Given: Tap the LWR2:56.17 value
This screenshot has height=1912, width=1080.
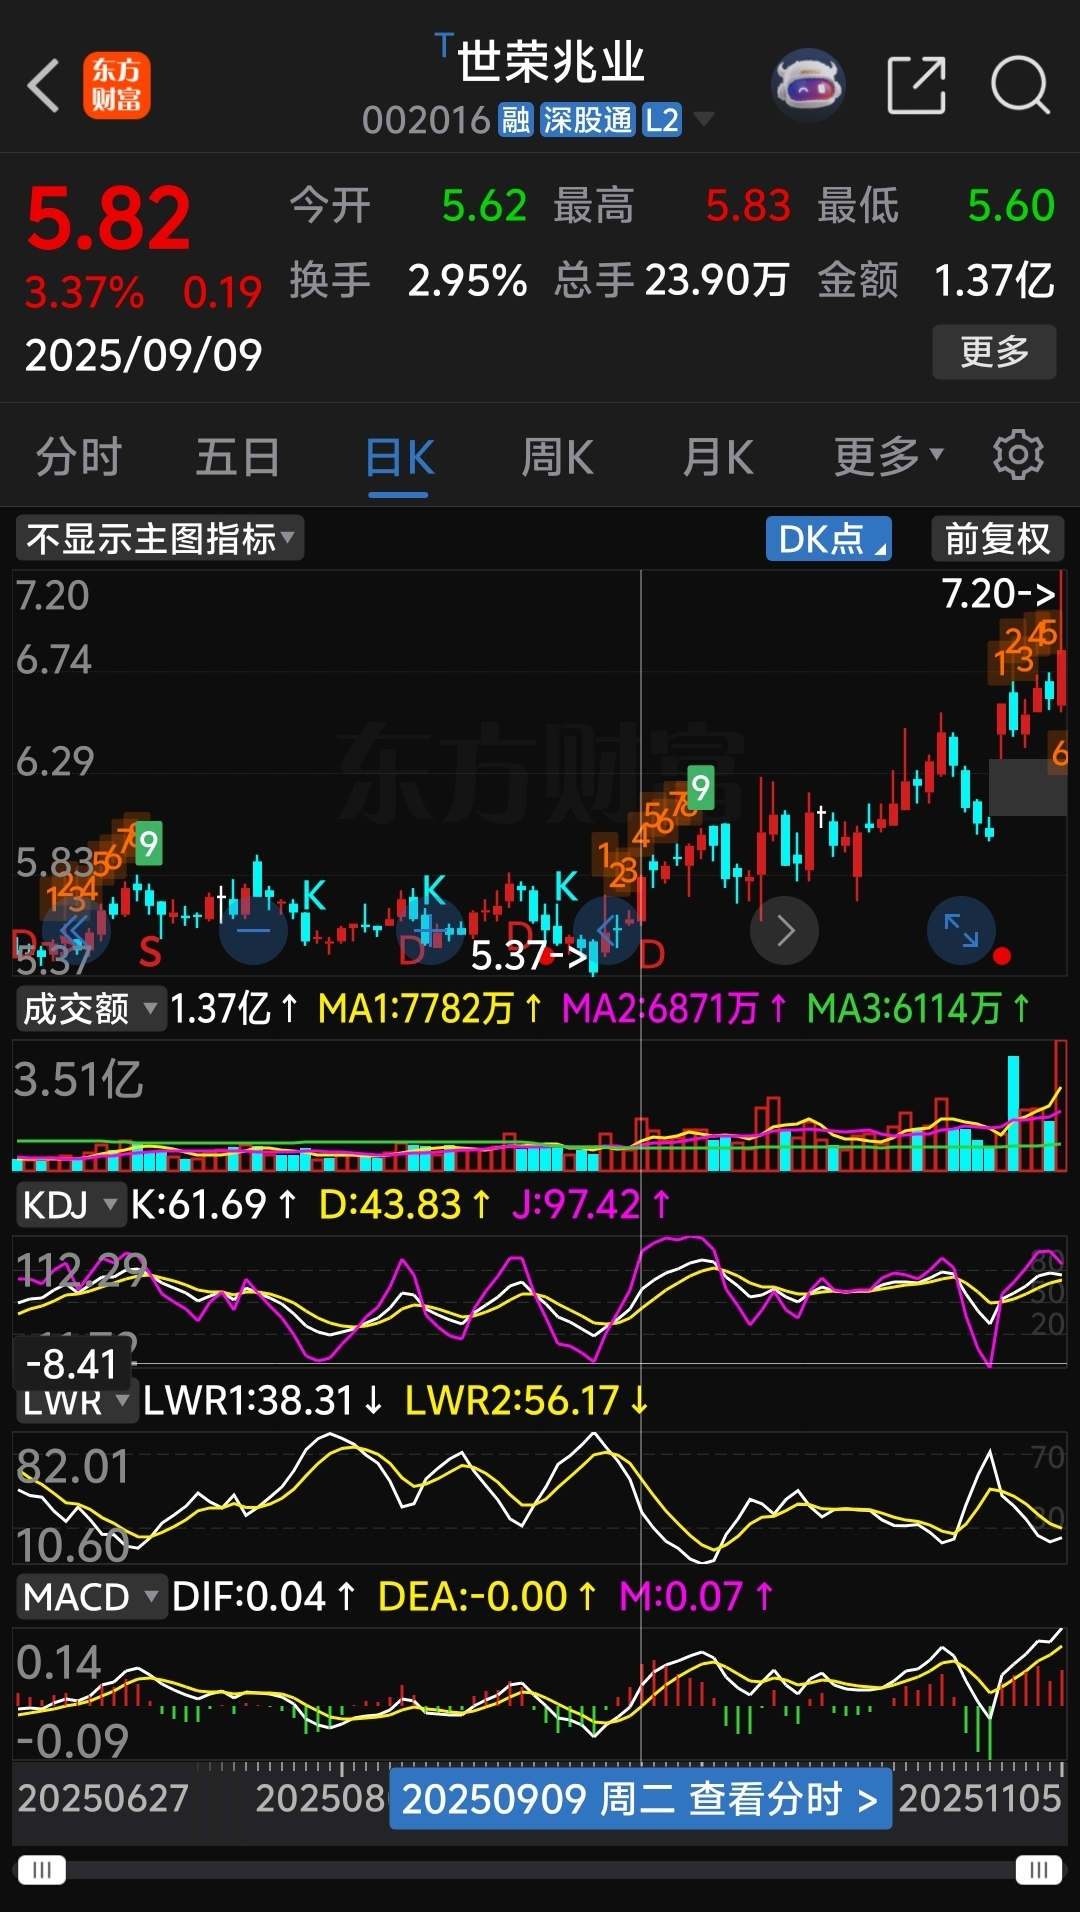Looking at the screenshot, I should point(527,1401).
